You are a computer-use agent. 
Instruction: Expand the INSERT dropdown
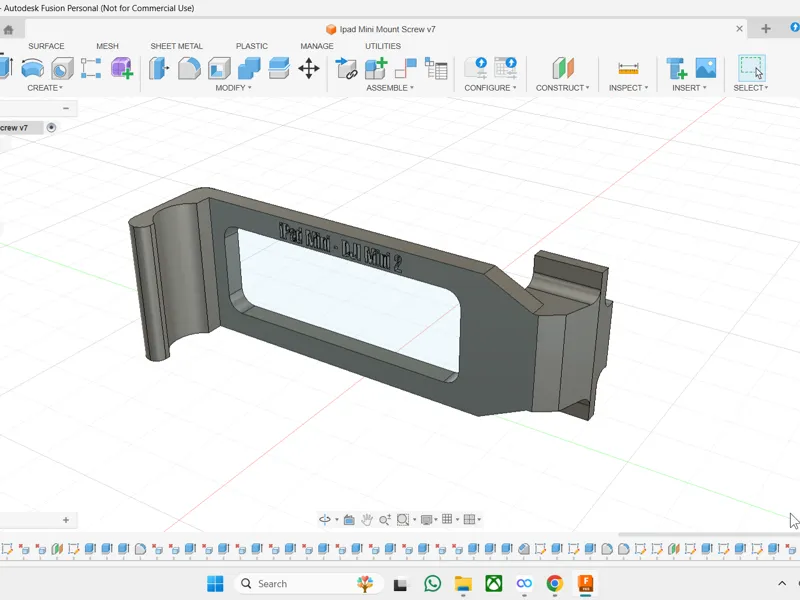pos(689,88)
